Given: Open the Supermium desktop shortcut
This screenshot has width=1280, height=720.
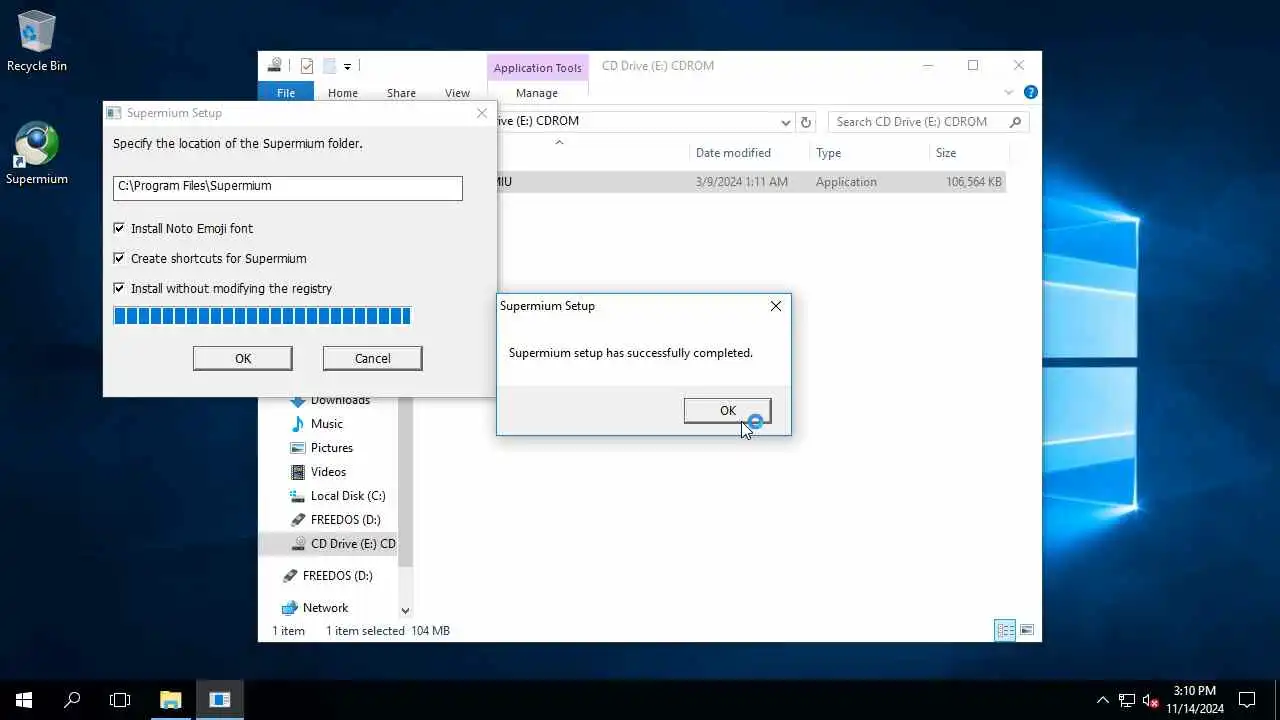Looking at the screenshot, I should (37, 153).
